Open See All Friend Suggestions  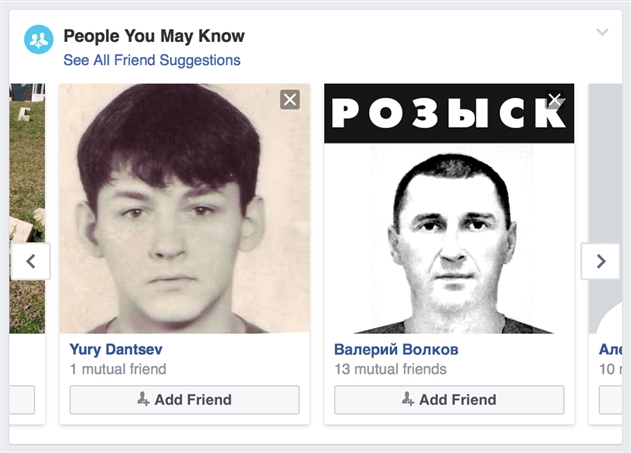click(x=152, y=60)
